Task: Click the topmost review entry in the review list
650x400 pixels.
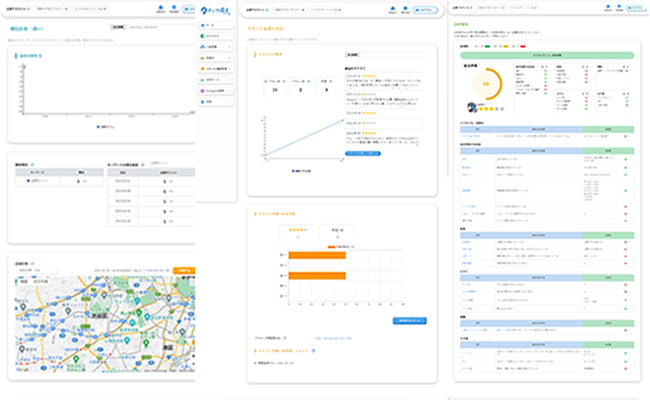Action: (383, 82)
